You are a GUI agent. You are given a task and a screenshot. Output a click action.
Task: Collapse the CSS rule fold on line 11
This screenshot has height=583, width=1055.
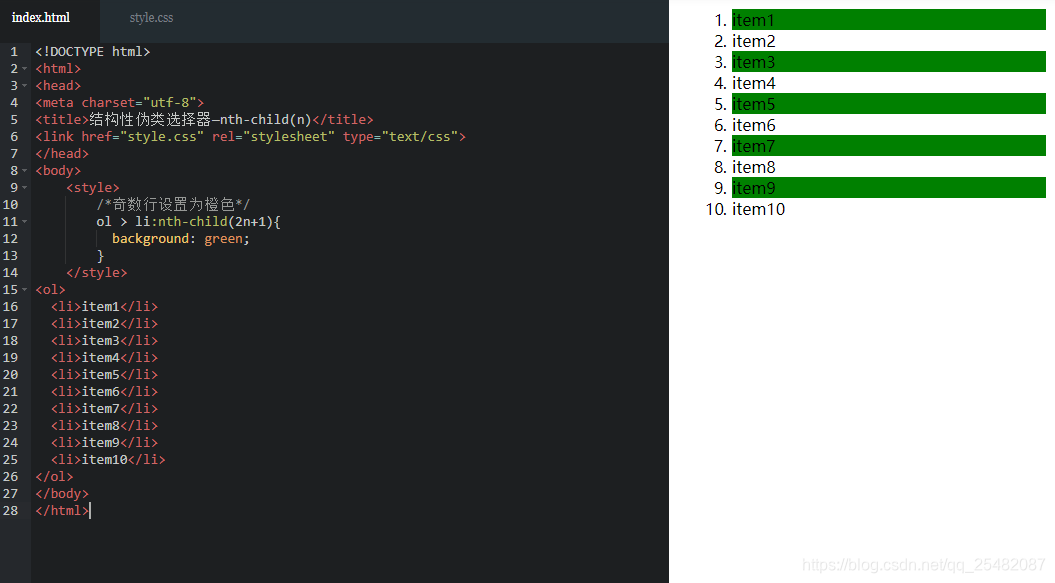pos(25,221)
